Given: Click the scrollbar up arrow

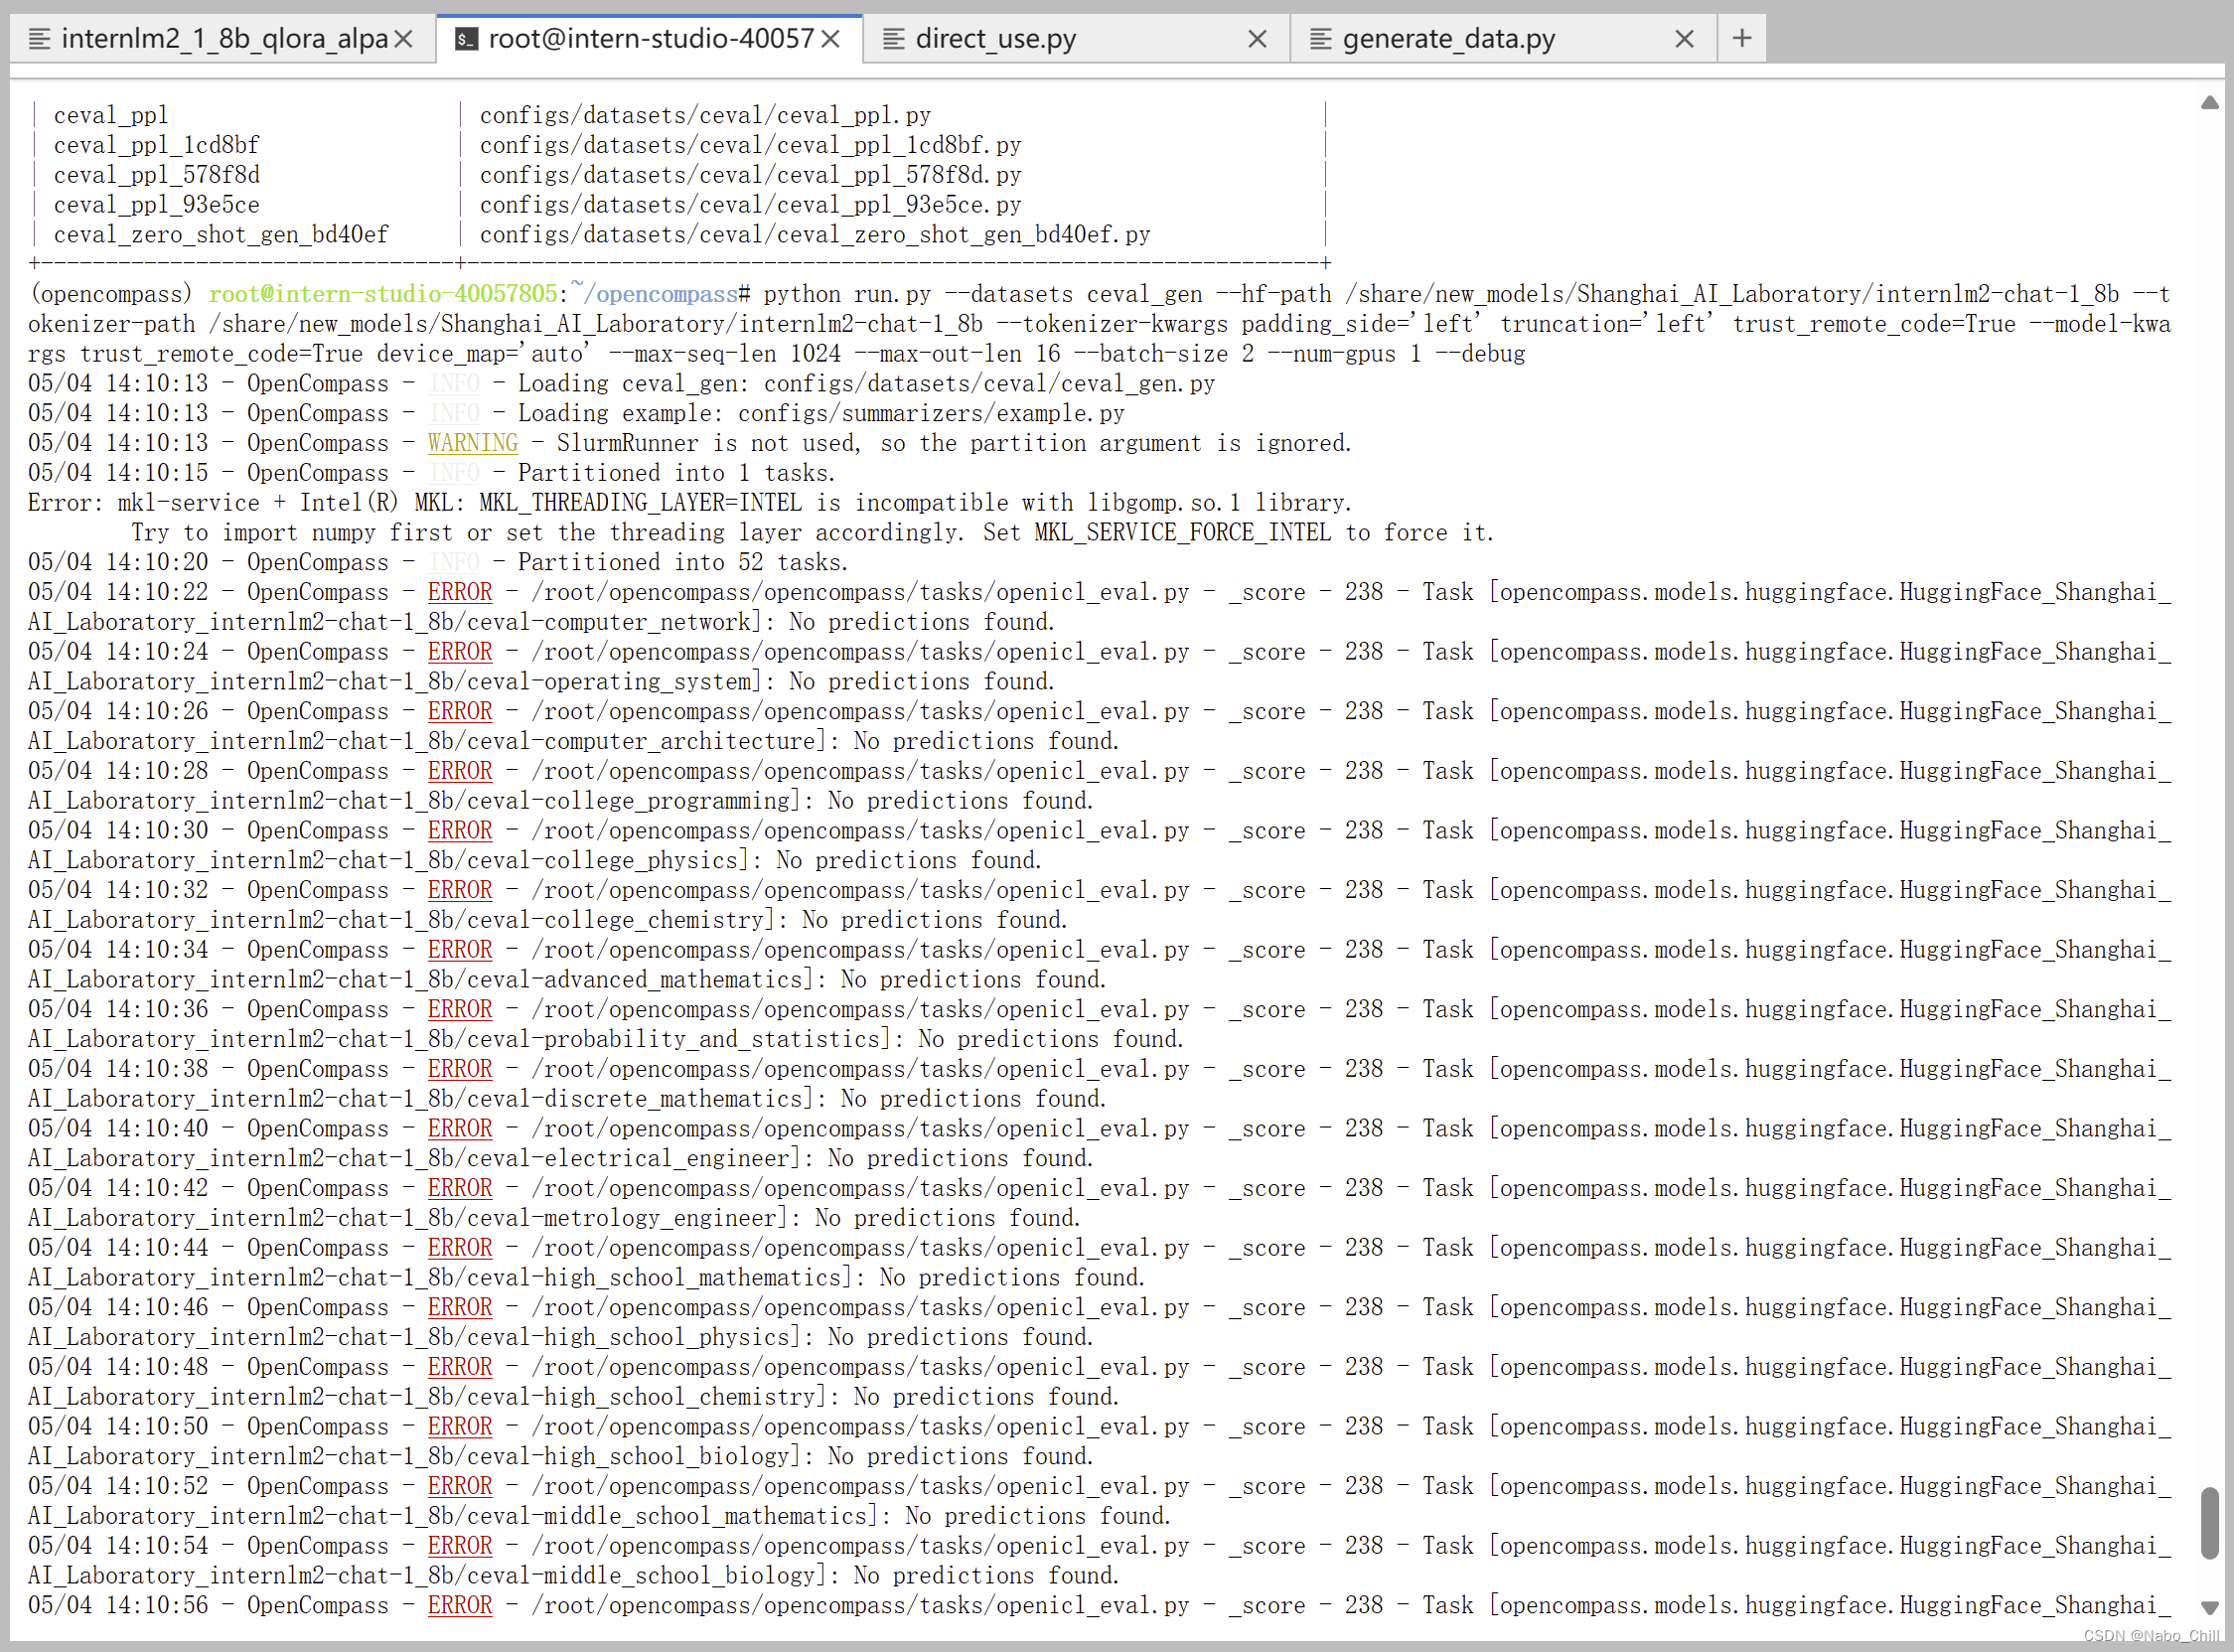Looking at the screenshot, I should 2209,102.
